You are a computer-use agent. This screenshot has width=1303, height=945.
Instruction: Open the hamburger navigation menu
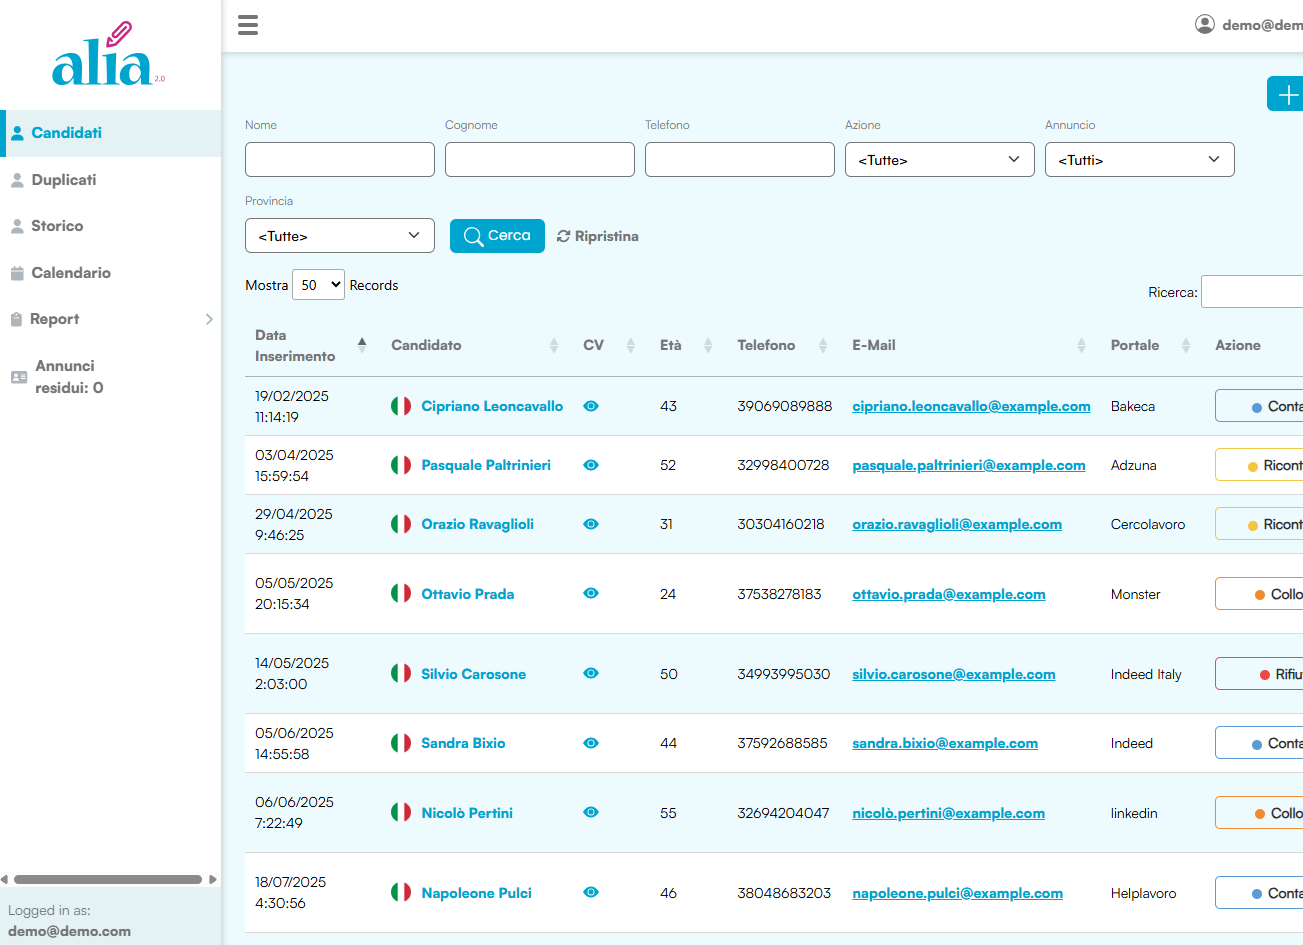247,24
